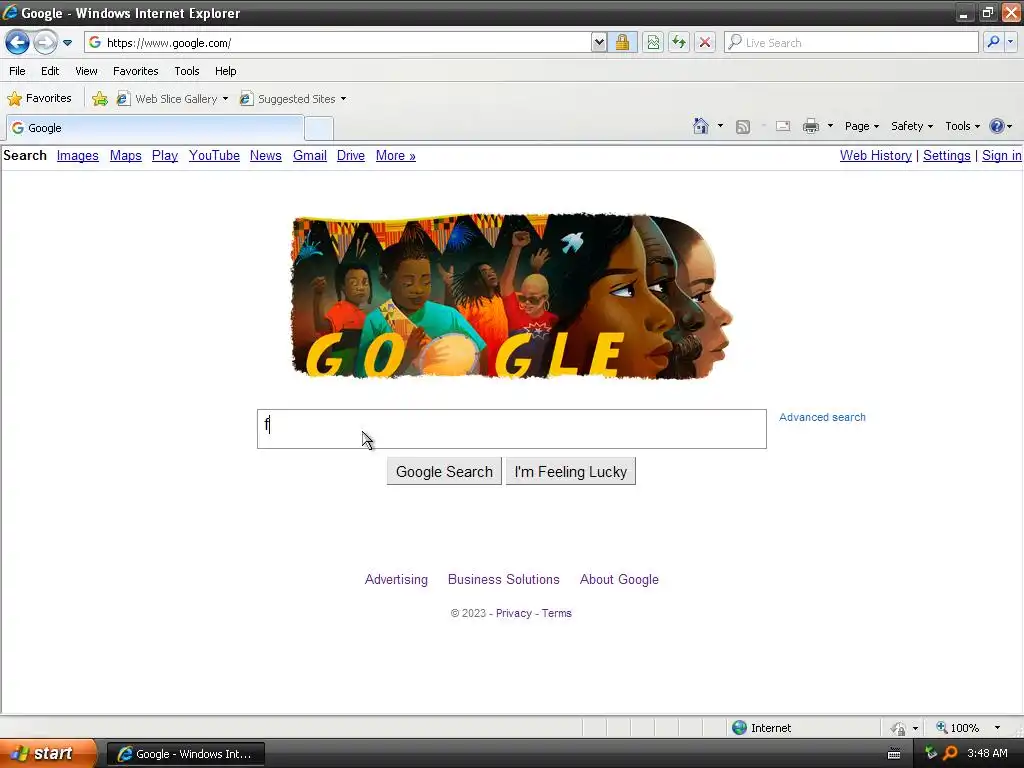Click the Google taskbar window button

coord(185,754)
